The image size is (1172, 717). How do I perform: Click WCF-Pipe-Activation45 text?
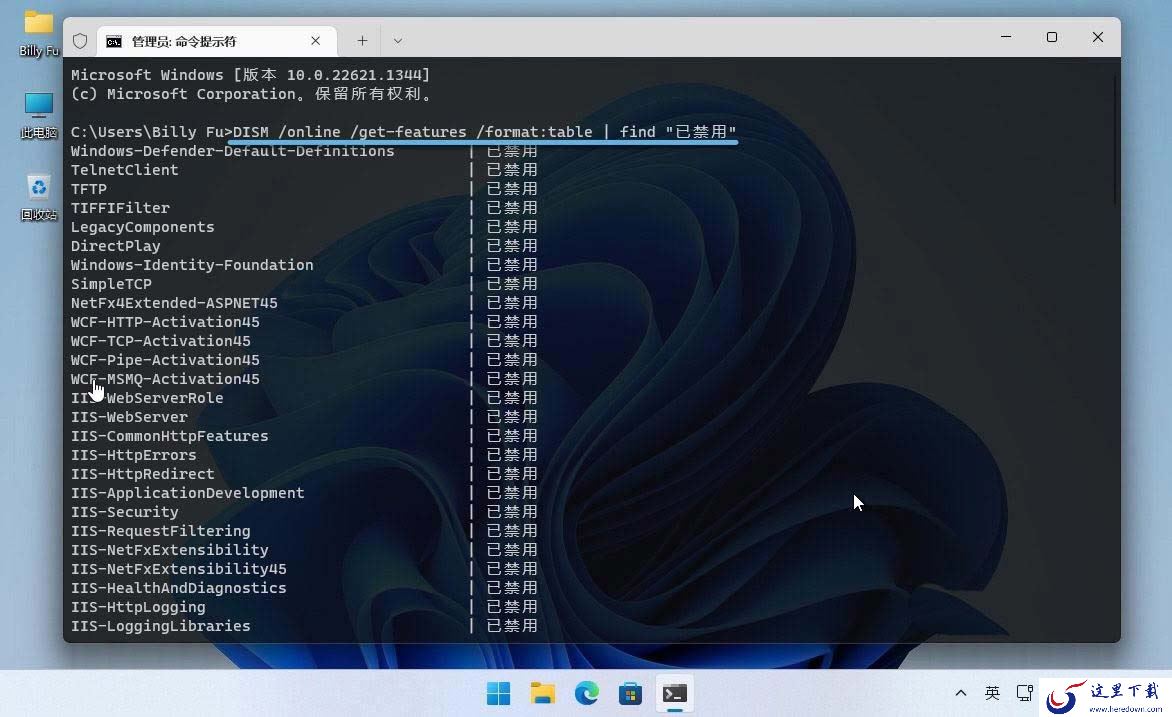tap(165, 360)
